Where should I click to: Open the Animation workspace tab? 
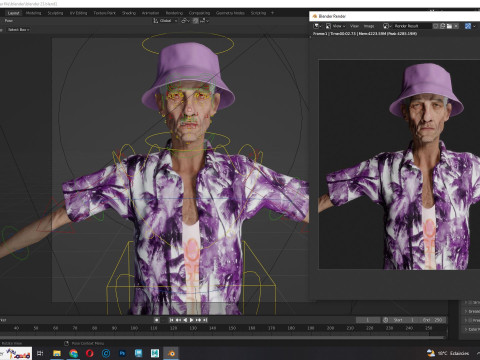click(150, 13)
